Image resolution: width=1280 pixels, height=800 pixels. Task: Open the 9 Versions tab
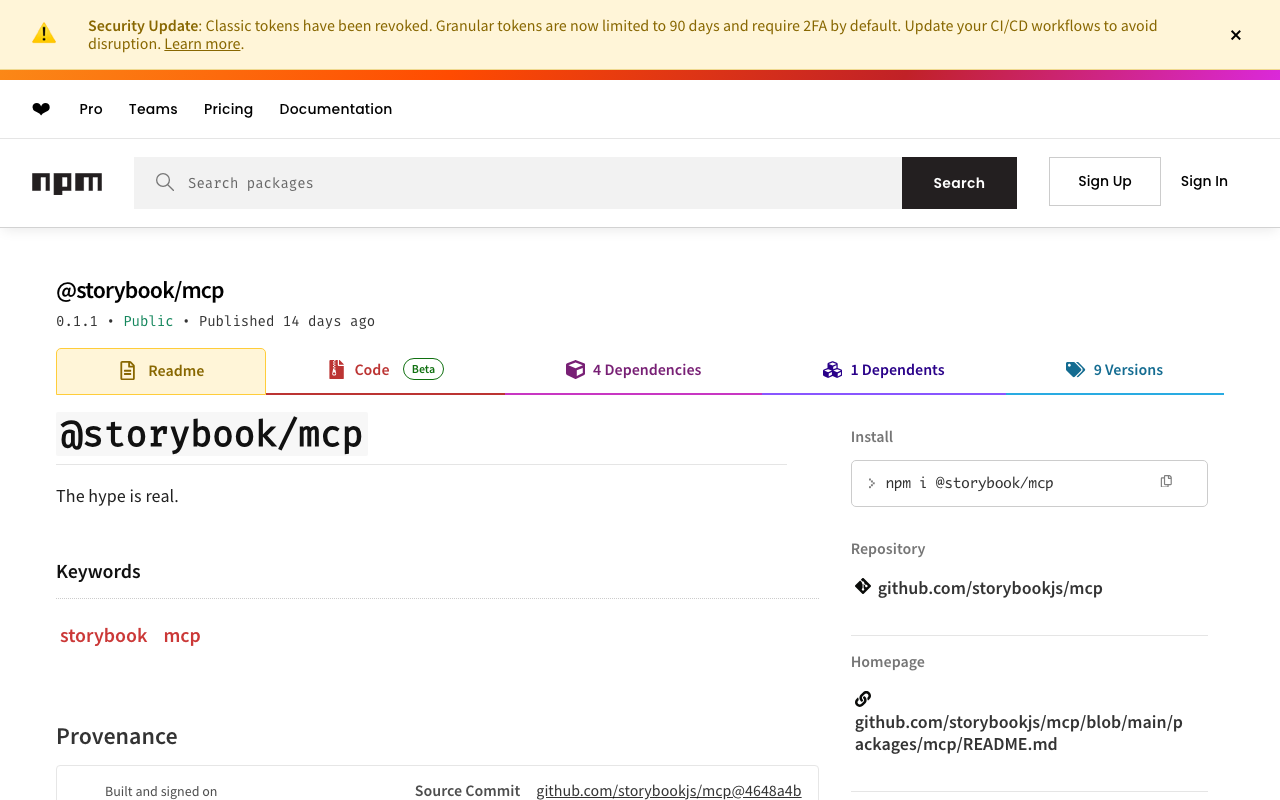[1114, 370]
